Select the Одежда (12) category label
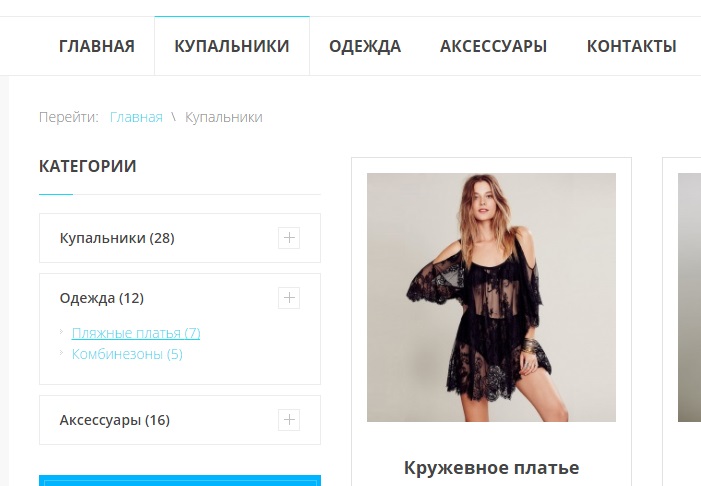Viewport: 701px width, 486px height. (x=101, y=298)
